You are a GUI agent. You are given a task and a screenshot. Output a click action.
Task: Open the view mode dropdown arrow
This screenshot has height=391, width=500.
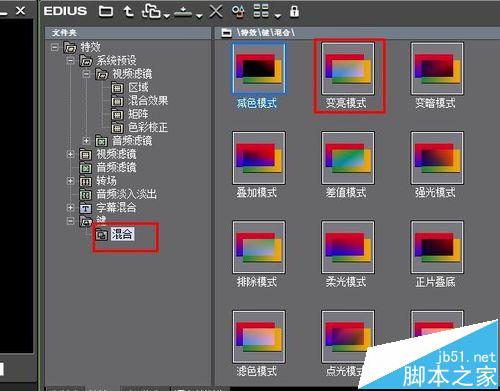277,15
